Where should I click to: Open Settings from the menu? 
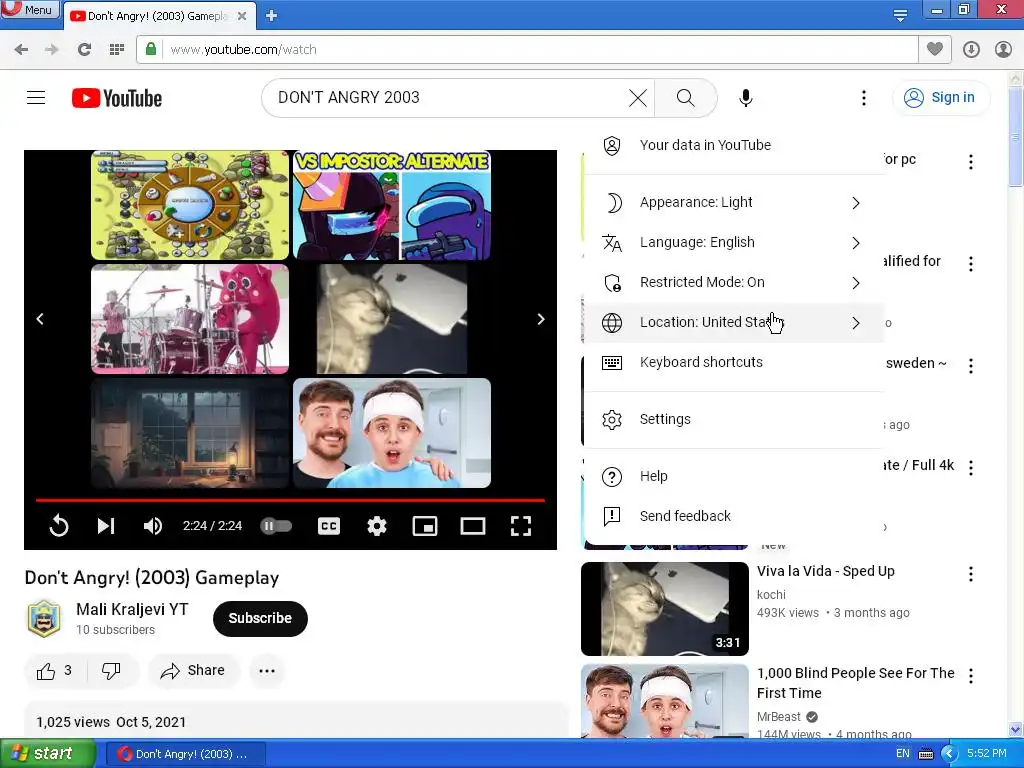click(733, 419)
